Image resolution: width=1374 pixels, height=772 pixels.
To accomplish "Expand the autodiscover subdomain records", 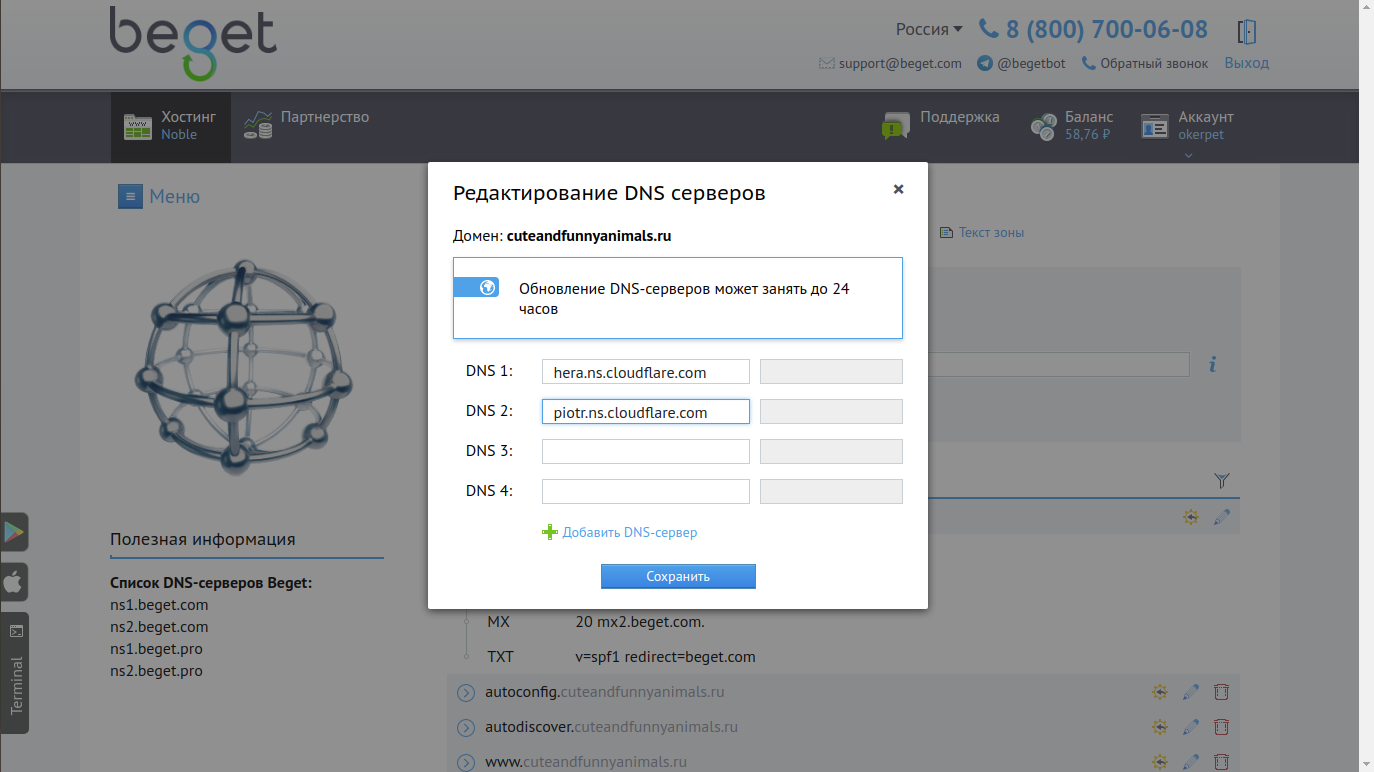I will click(x=465, y=727).
